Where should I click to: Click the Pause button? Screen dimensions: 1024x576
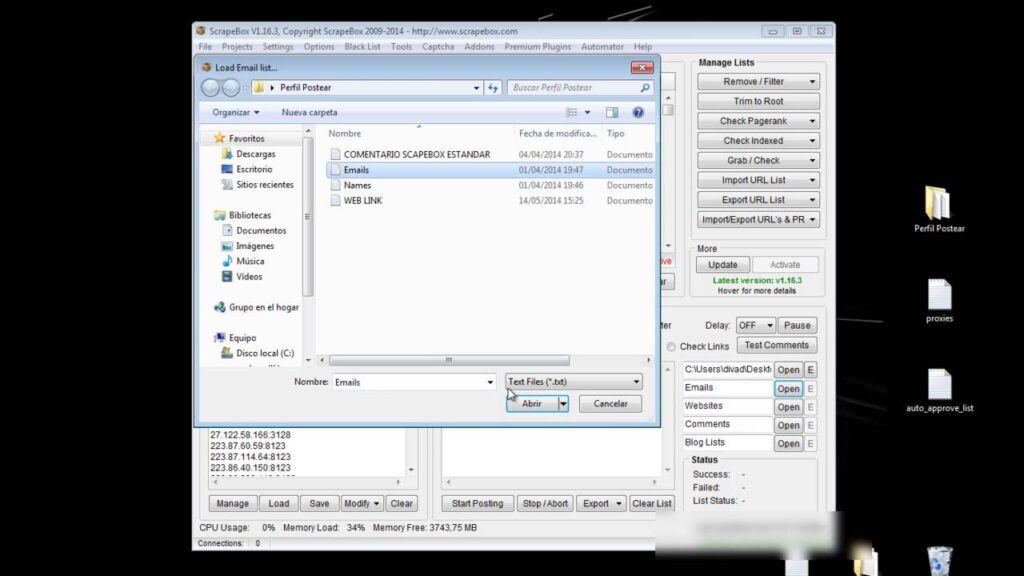[x=797, y=325]
